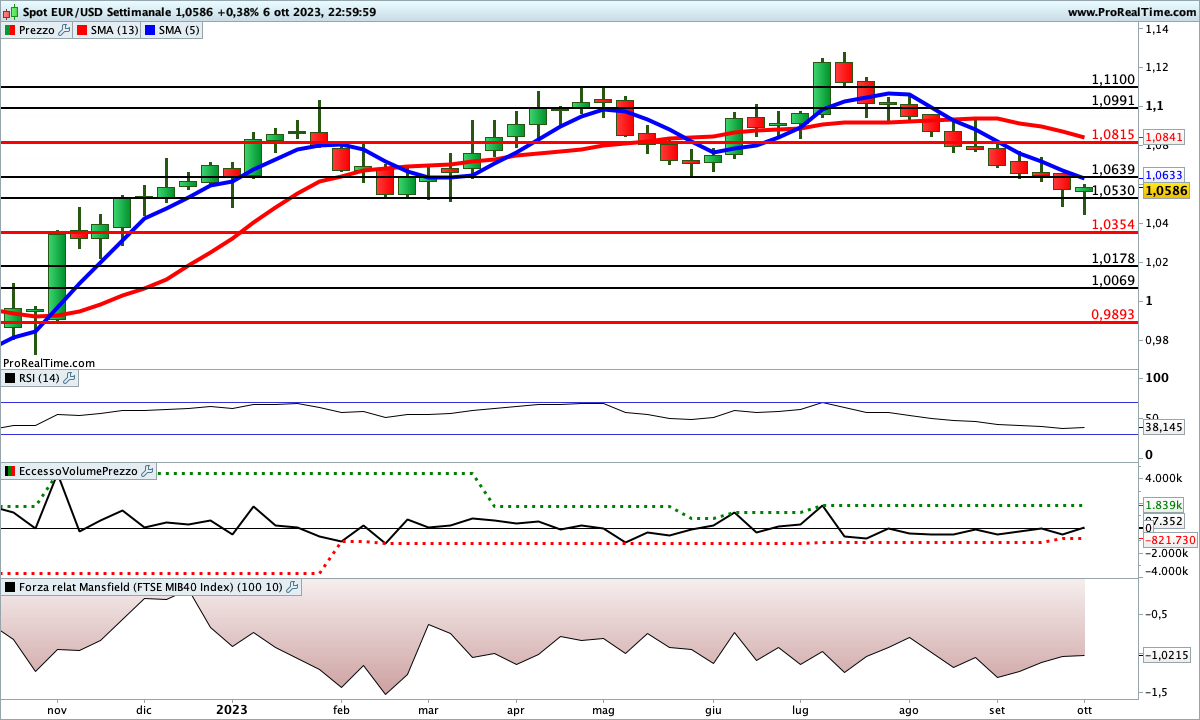Click the 1,0639 level label

(1113, 169)
